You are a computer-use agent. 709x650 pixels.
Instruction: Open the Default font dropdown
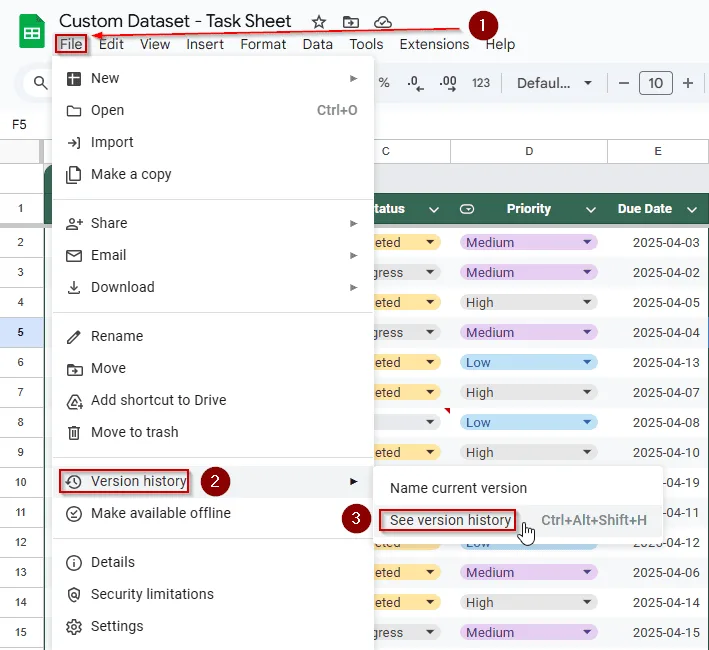click(554, 83)
